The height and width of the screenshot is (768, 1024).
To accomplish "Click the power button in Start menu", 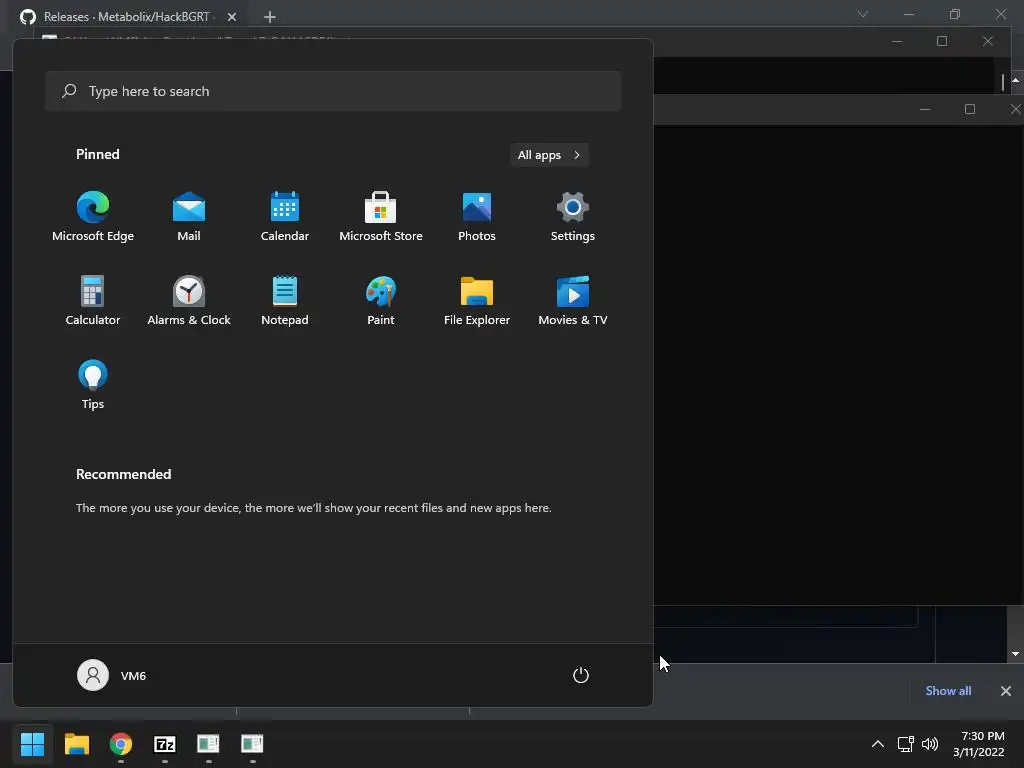I will coord(581,675).
